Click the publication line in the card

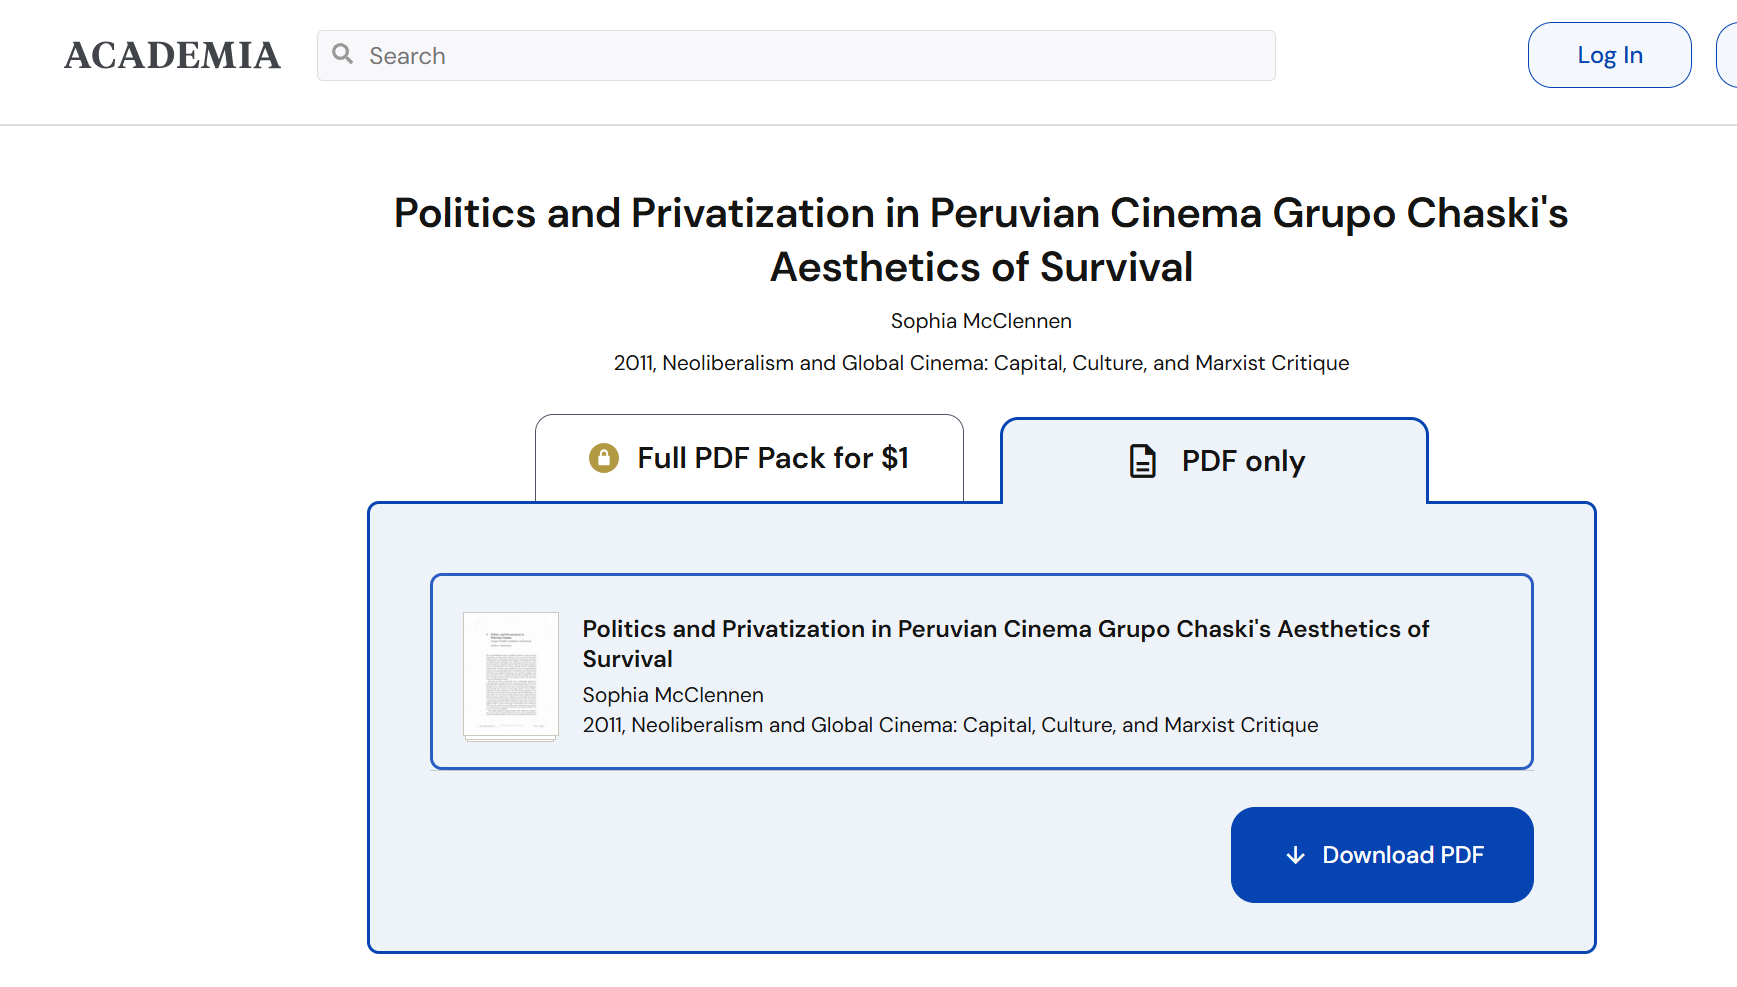(x=950, y=725)
